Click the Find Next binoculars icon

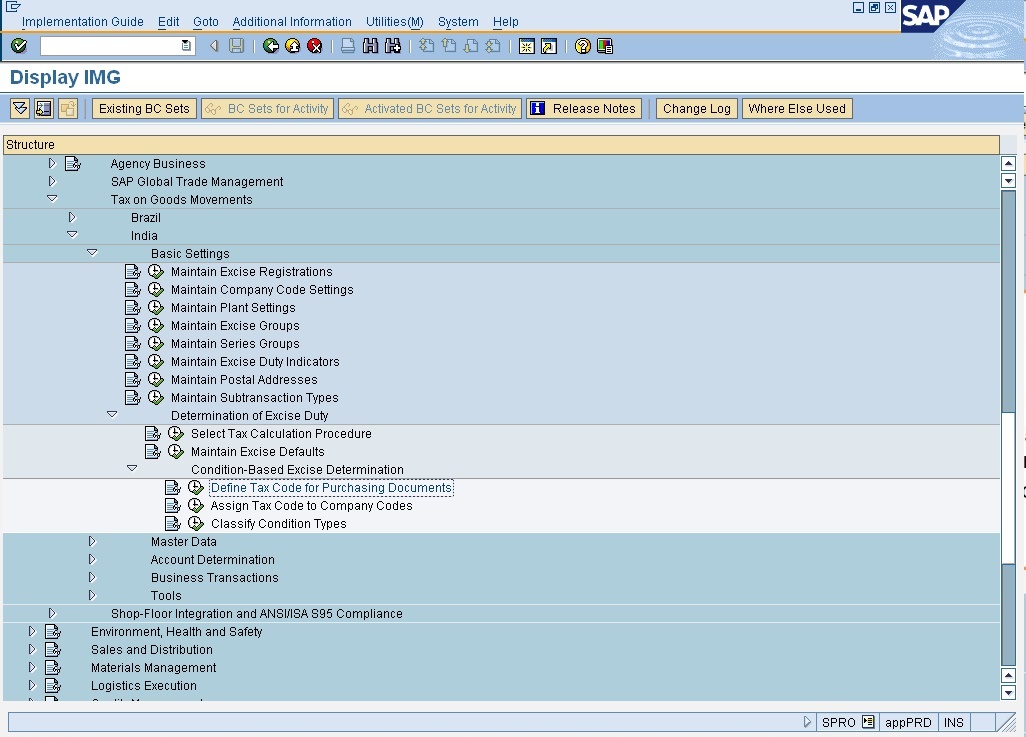(x=393, y=46)
